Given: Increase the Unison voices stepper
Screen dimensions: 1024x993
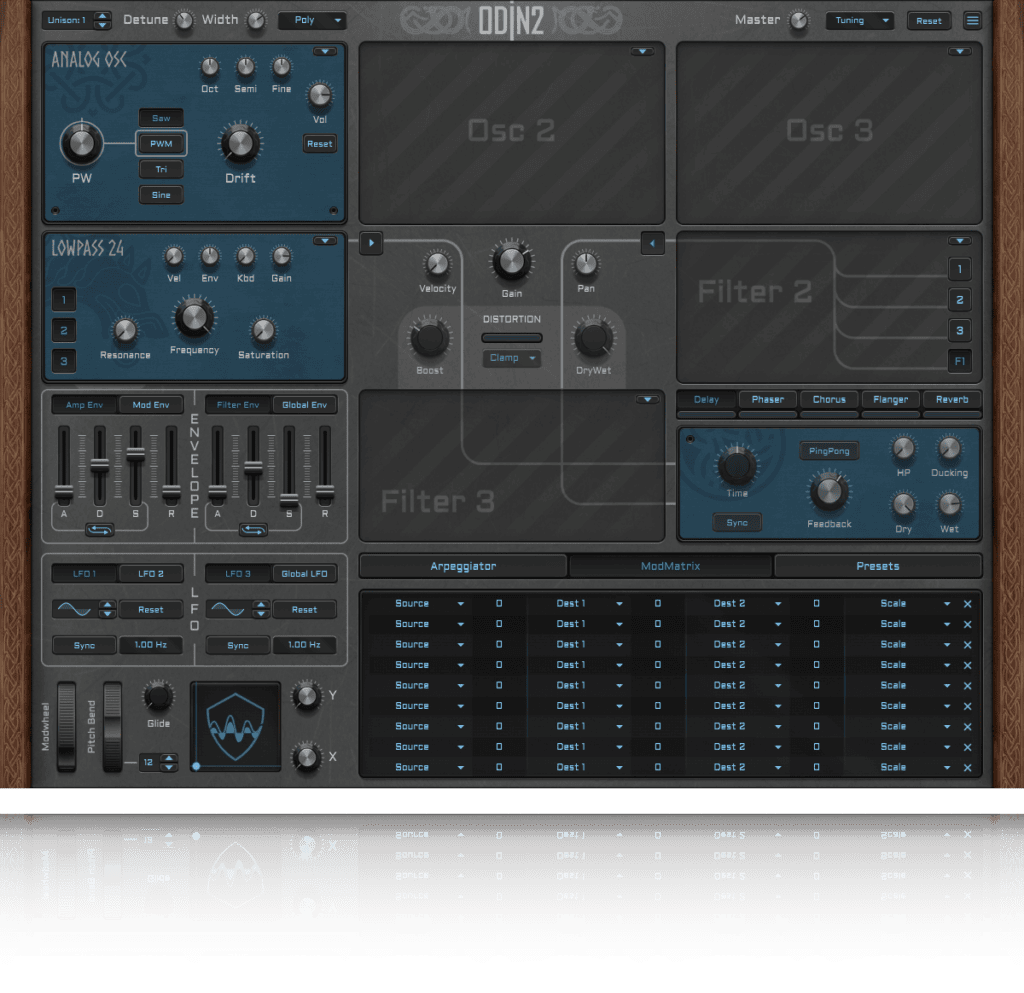Looking at the screenshot, I should [x=103, y=16].
